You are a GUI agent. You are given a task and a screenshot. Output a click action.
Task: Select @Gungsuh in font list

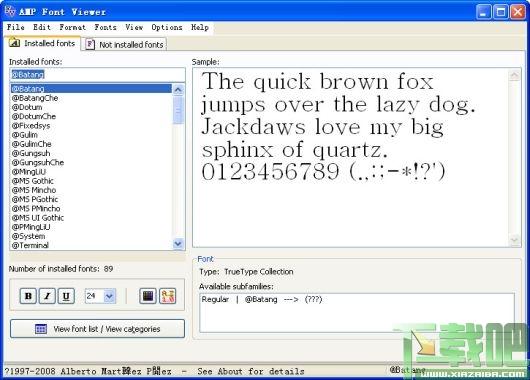click(x=91, y=153)
